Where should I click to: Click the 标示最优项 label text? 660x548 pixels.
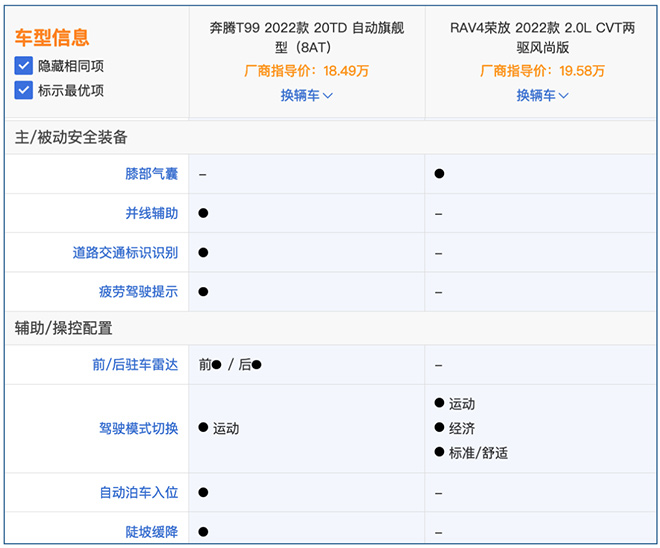click(71, 90)
